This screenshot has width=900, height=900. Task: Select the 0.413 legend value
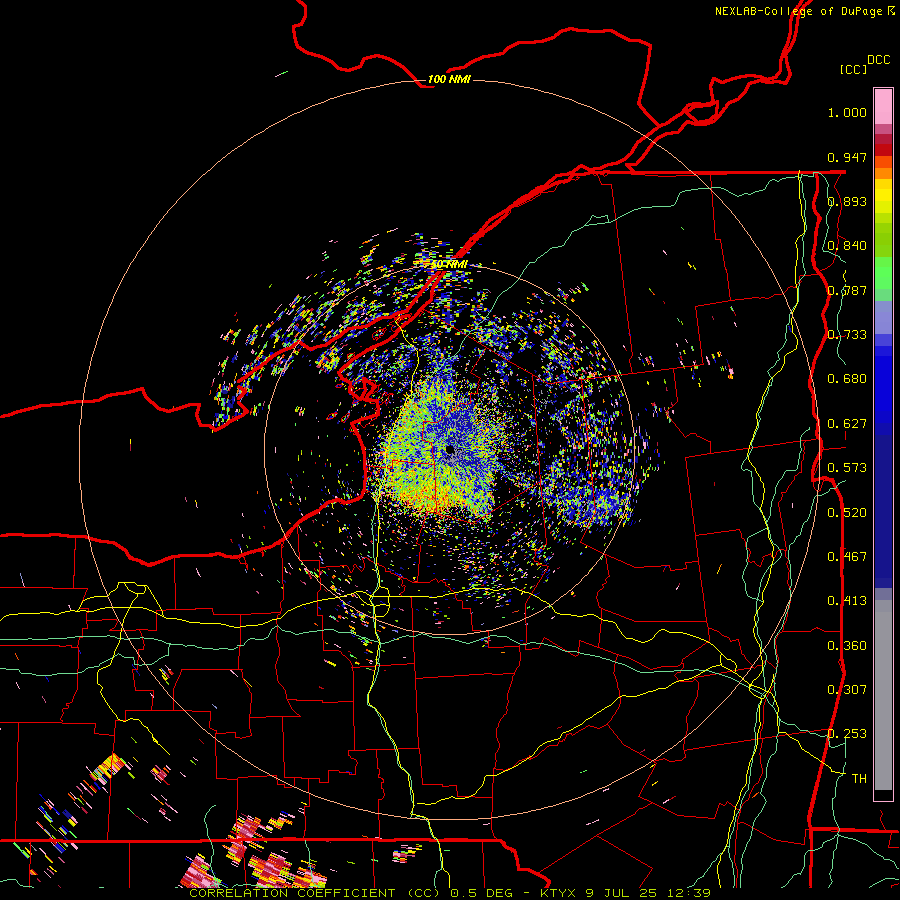(x=847, y=601)
